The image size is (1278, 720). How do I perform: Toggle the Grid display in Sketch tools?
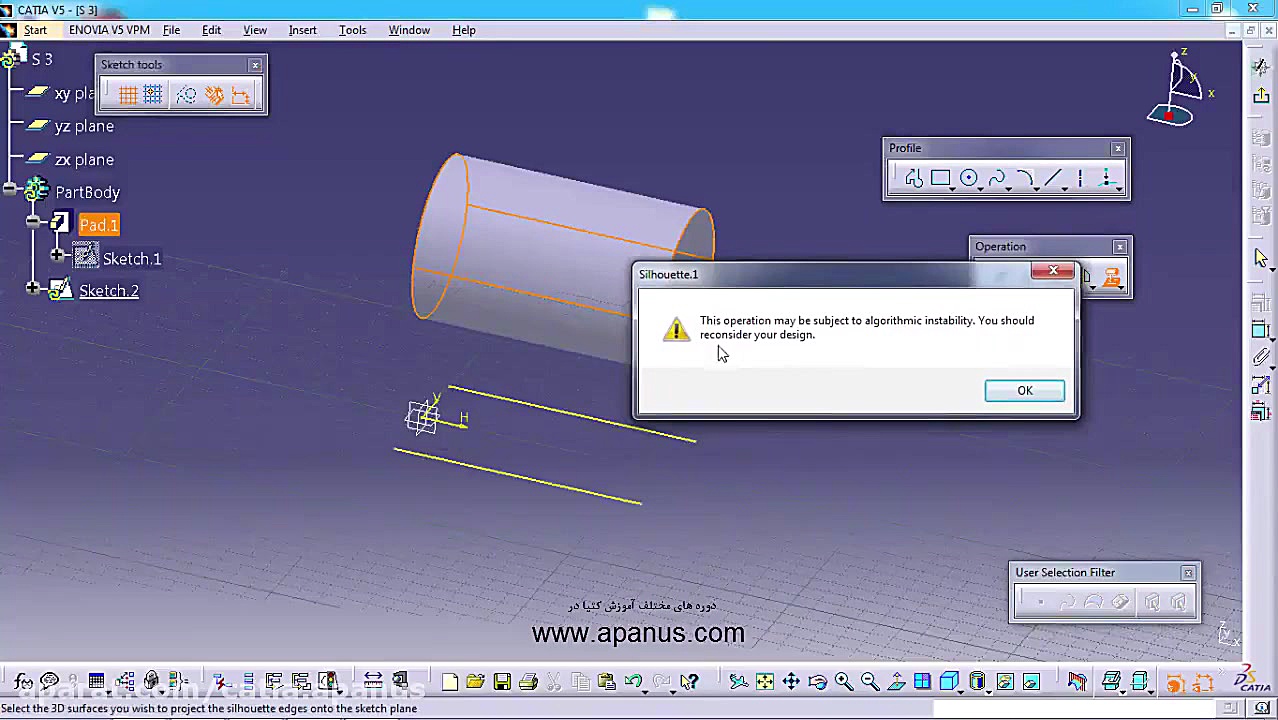(x=128, y=95)
